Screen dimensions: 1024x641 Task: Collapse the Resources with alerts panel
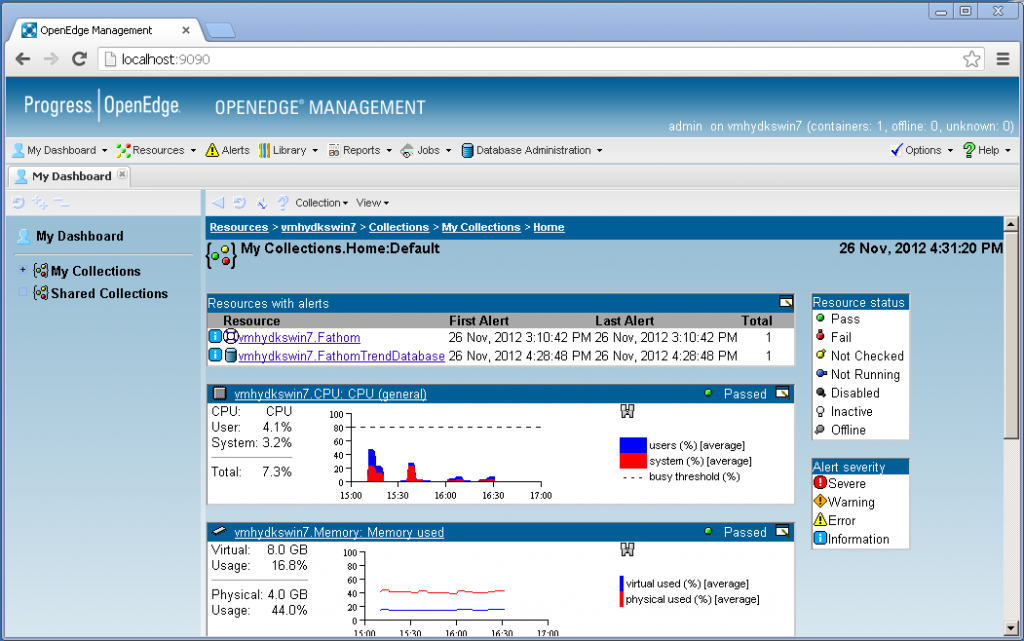[786, 302]
